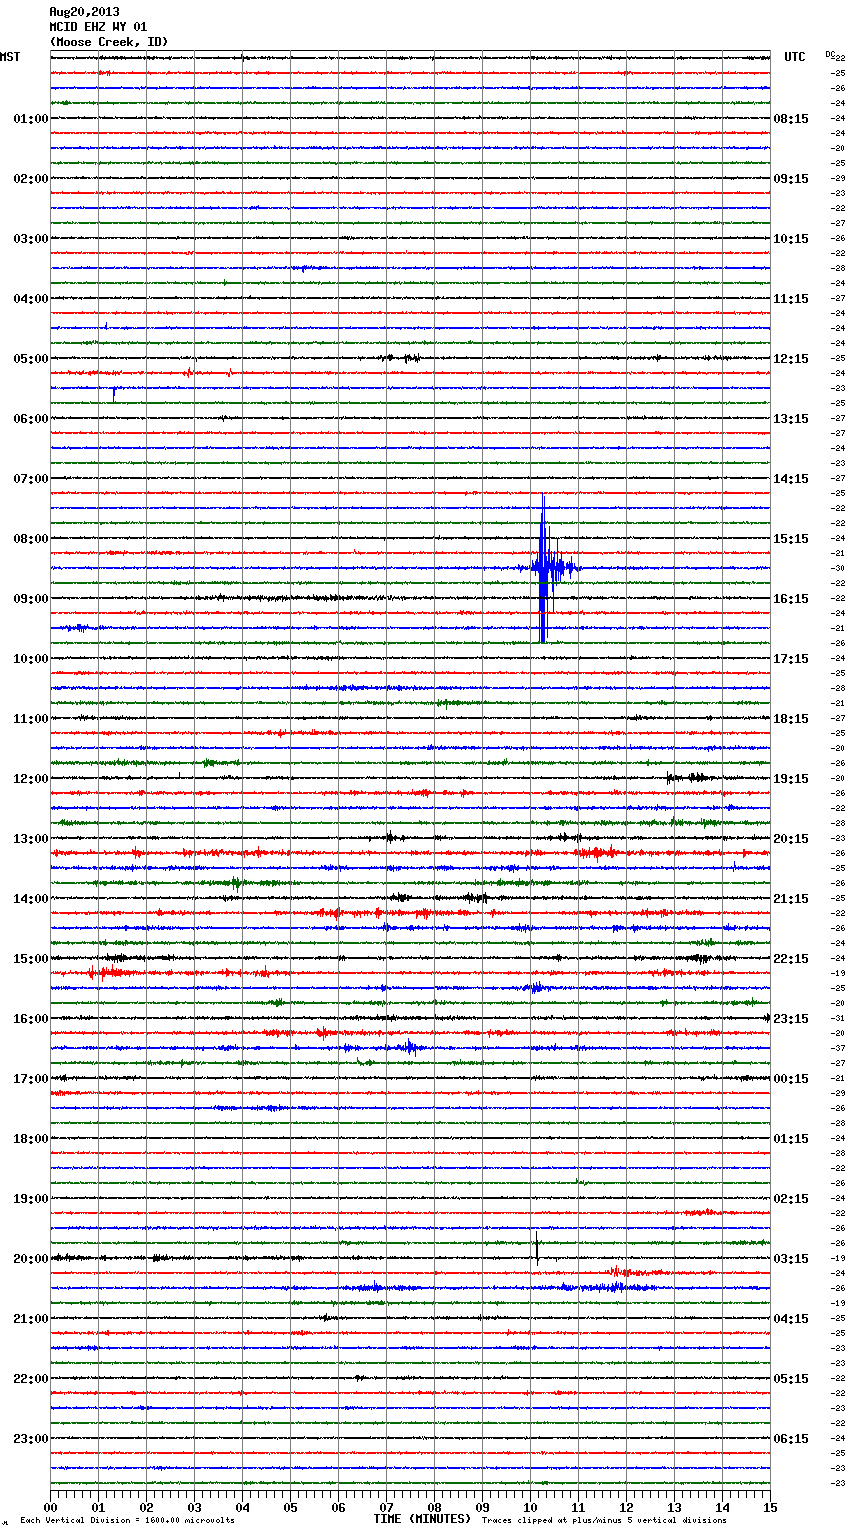This screenshot has height=1534, width=850.
Task: Select the 08:00 MST time label
Action: click(x=31, y=539)
